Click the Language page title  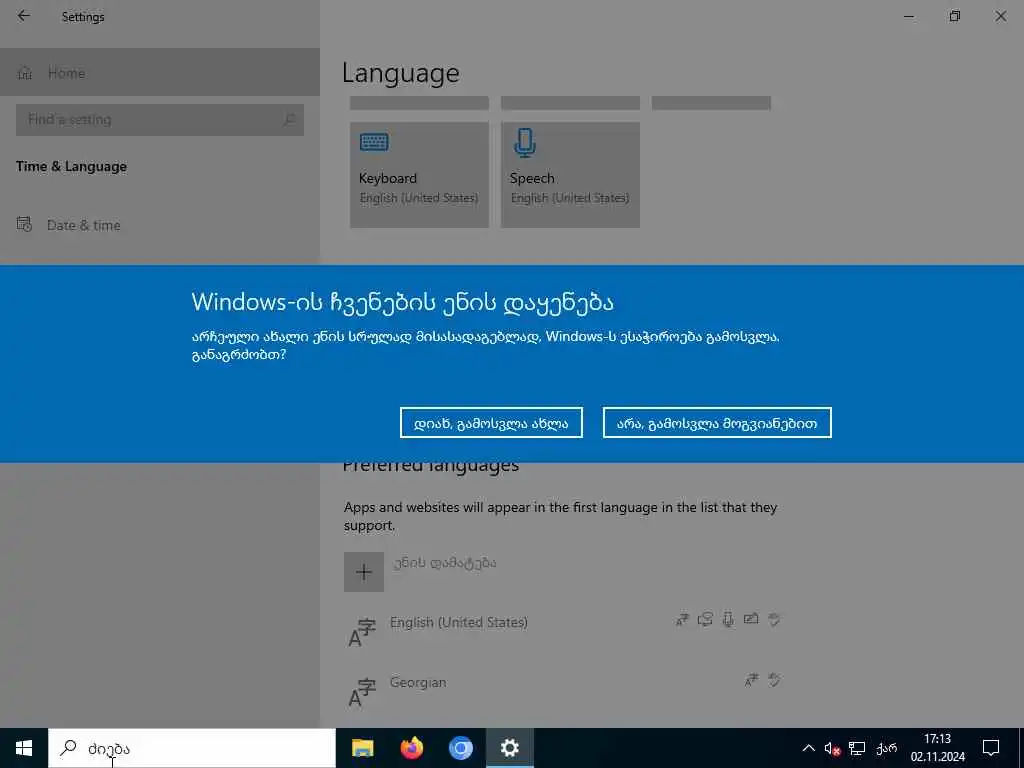pos(401,73)
